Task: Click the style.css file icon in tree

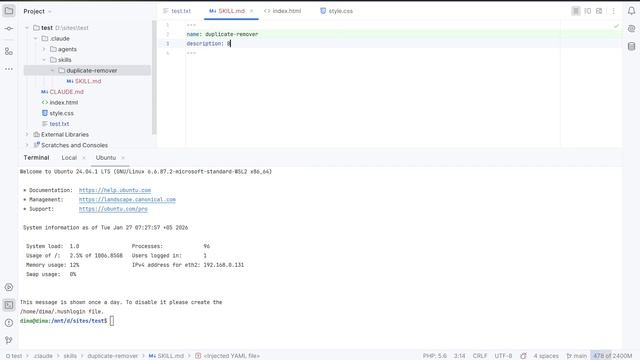Action: [45, 113]
